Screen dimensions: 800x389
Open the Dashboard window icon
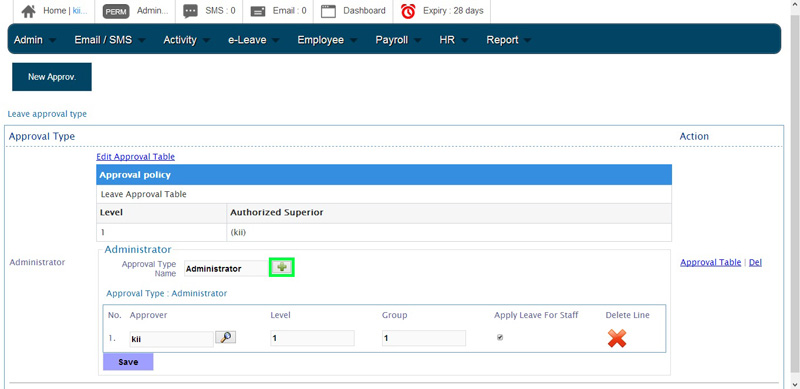click(328, 11)
